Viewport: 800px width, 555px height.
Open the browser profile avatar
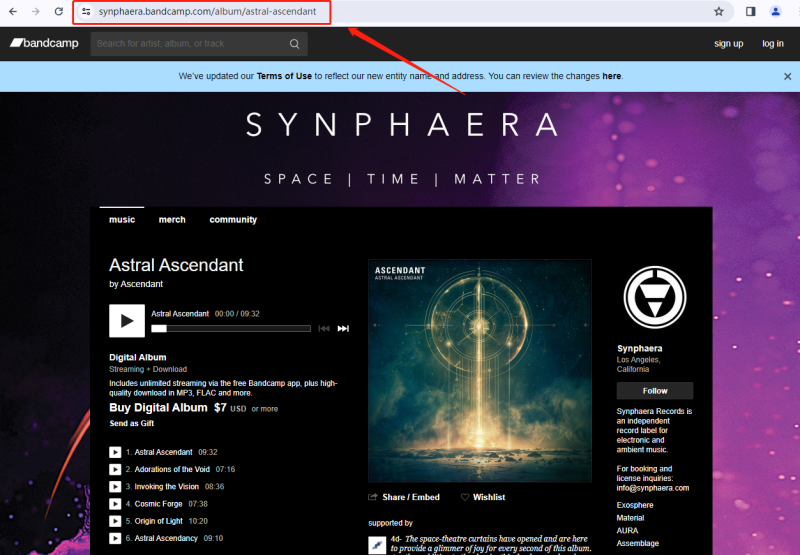click(x=776, y=11)
